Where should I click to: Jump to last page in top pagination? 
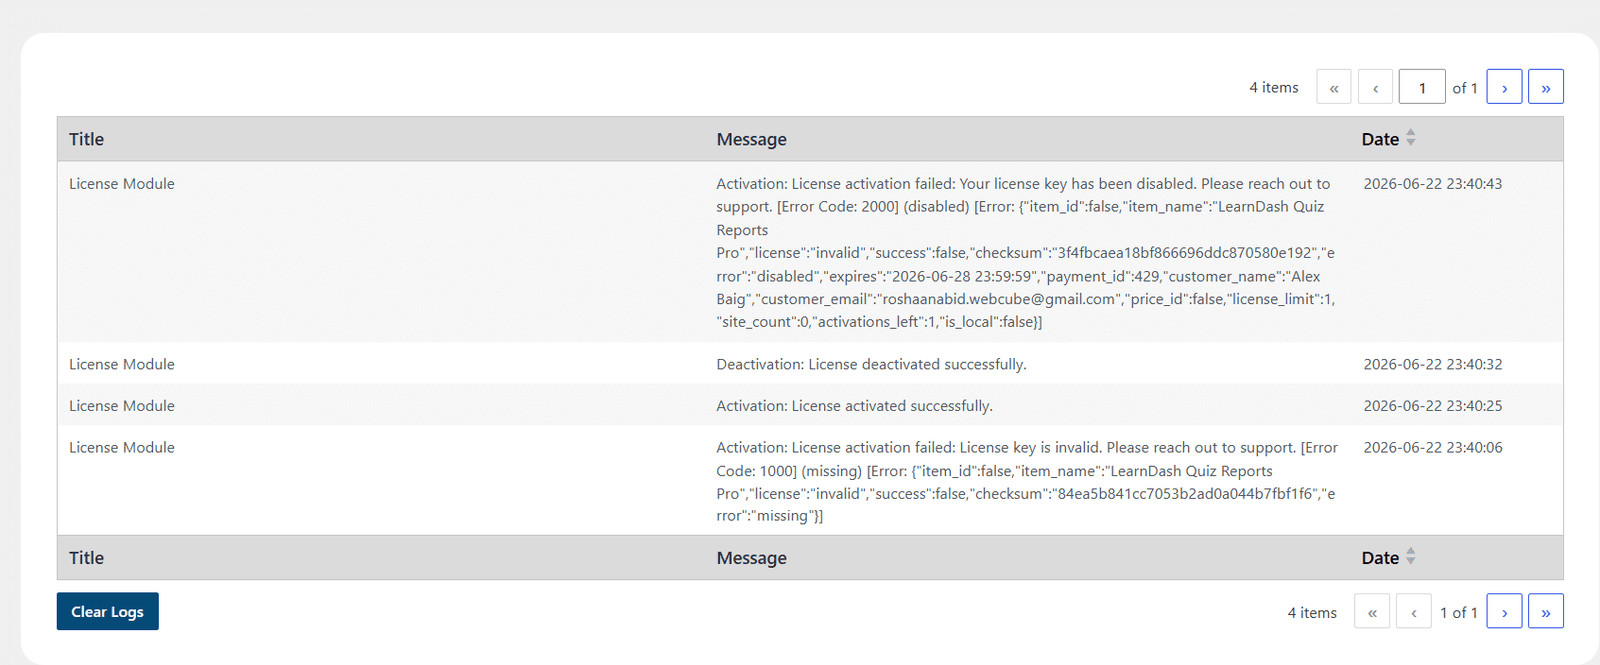[1546, 87]
